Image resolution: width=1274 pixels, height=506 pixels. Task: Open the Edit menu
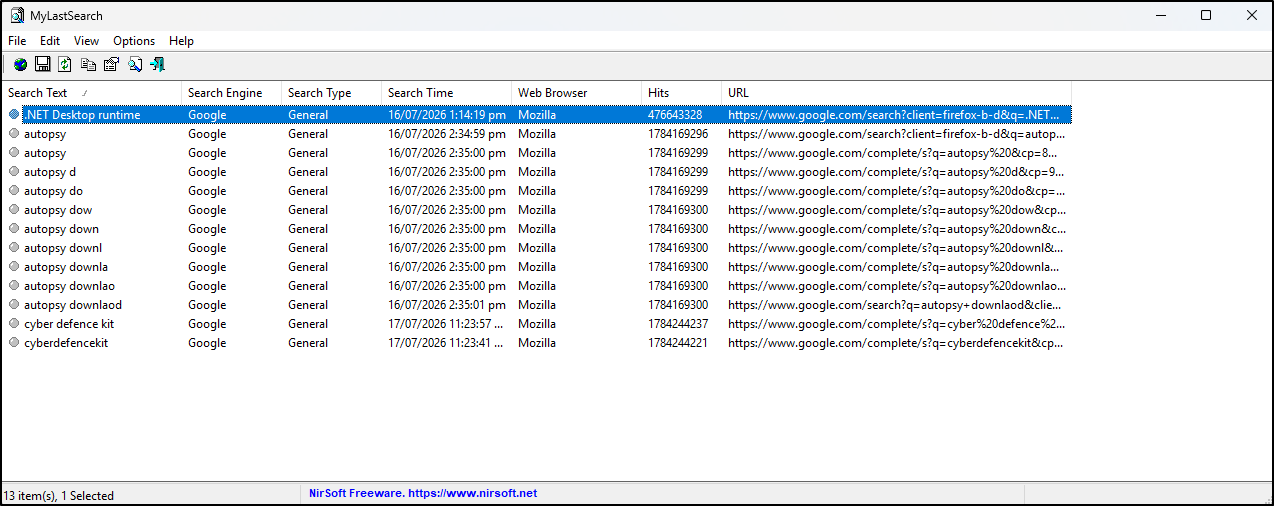coord(50,41)
